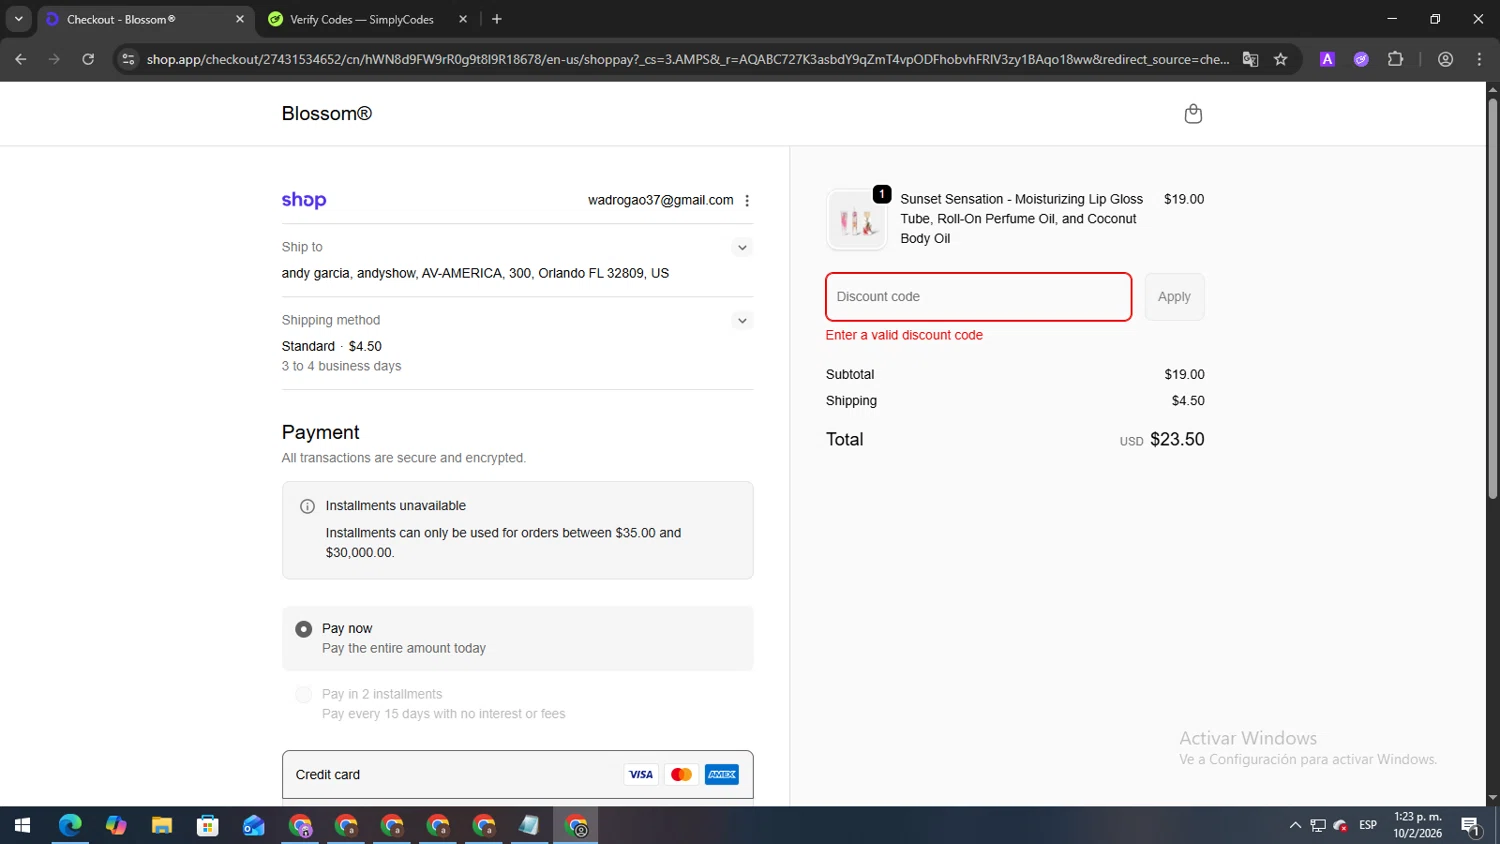Click the 'Enter a valid discount code' error
The width and height of the screenshot is (1500, 844).
(904, 336)
